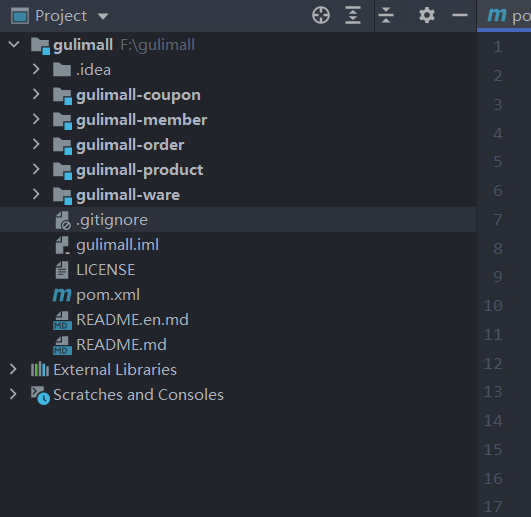Click the .idea folder icon
The image size is (531, 517).
[x=62, y=69]
